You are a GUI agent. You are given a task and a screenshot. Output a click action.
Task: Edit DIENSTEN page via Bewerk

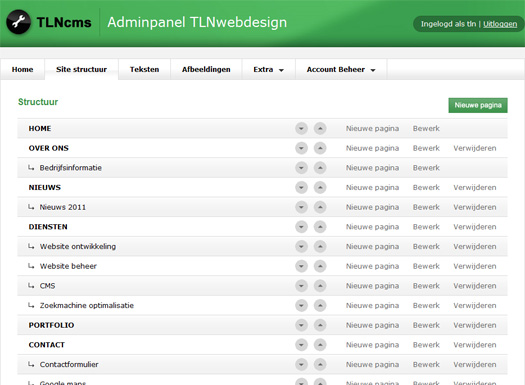(x=426, y=227)
